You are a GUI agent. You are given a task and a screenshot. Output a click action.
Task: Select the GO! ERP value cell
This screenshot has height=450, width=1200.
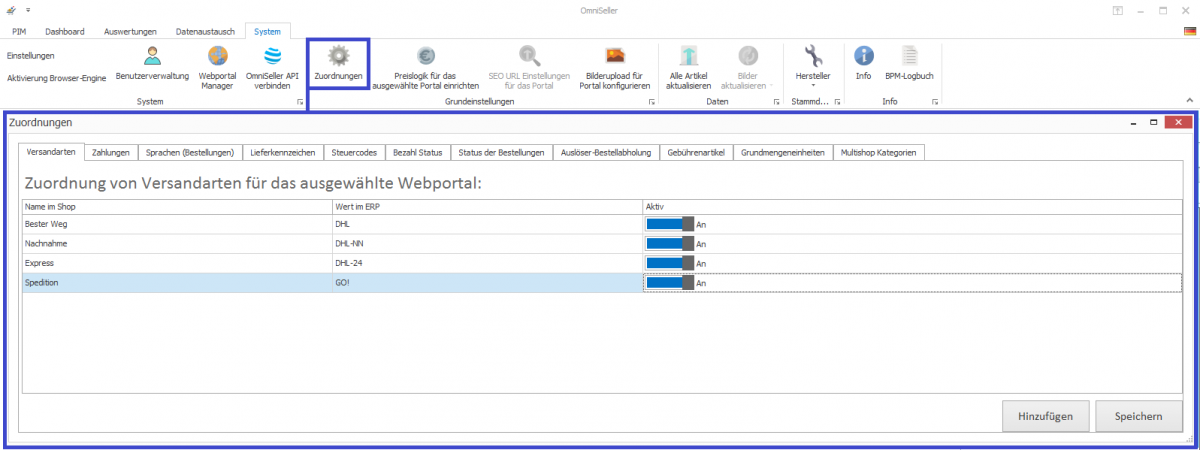[487, 283]
